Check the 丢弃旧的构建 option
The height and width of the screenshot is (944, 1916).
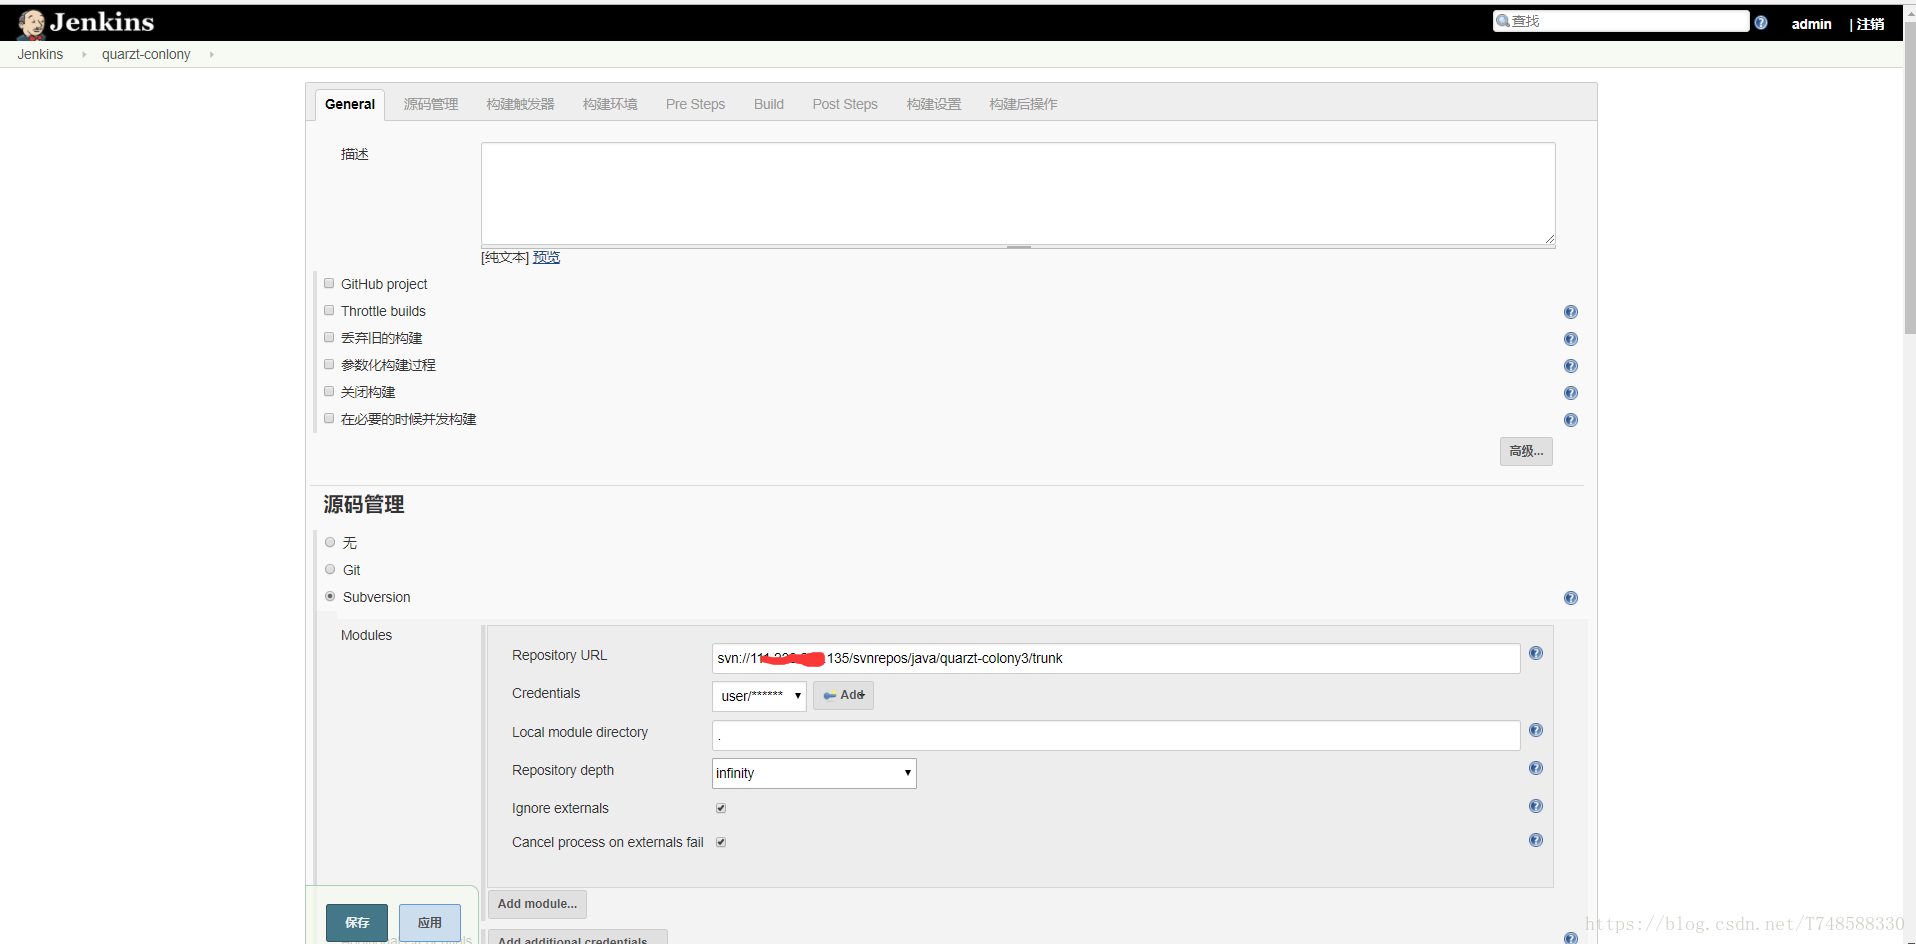pos(329,337)
